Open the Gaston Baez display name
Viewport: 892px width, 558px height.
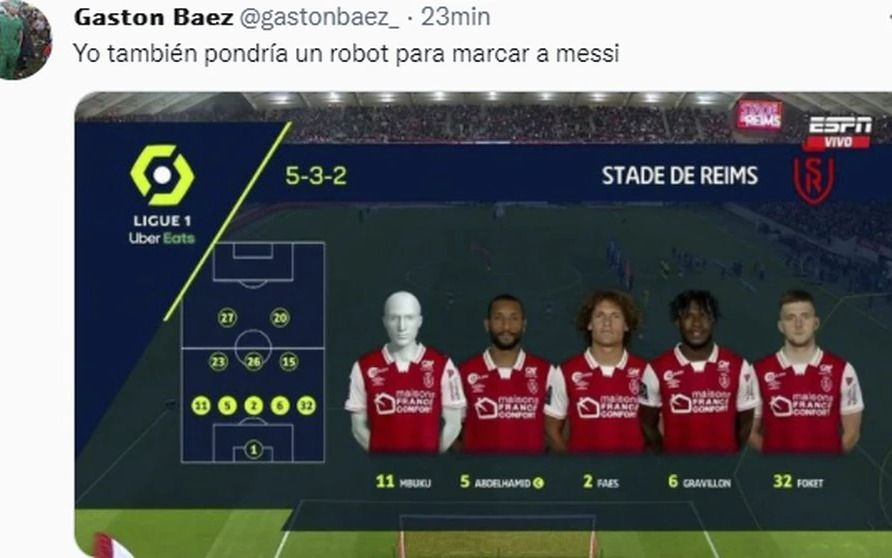pos(154,17)
